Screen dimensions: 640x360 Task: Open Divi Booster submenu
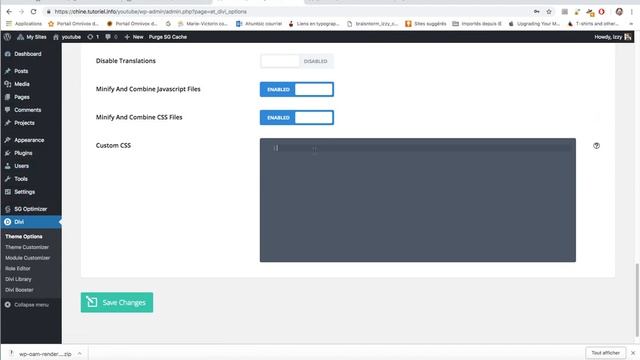(x=19, y=290)
